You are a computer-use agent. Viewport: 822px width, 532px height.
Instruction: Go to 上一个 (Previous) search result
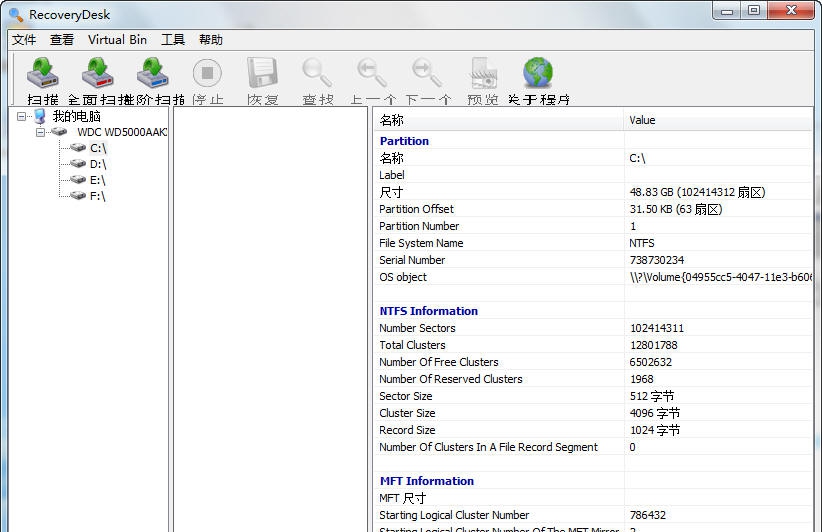click(372, 76)
